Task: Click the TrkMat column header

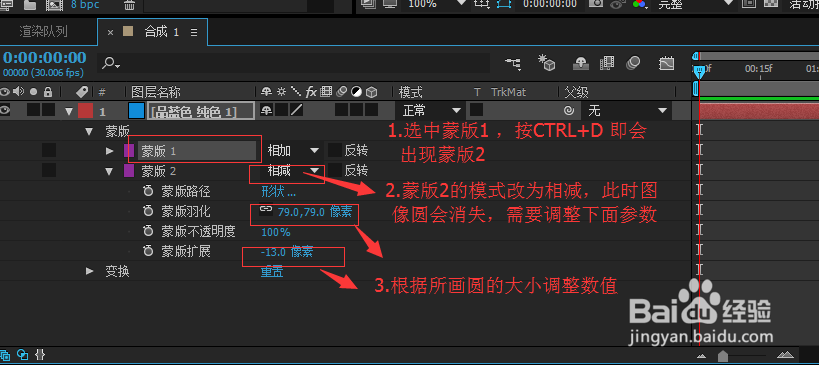Action: 508,92
